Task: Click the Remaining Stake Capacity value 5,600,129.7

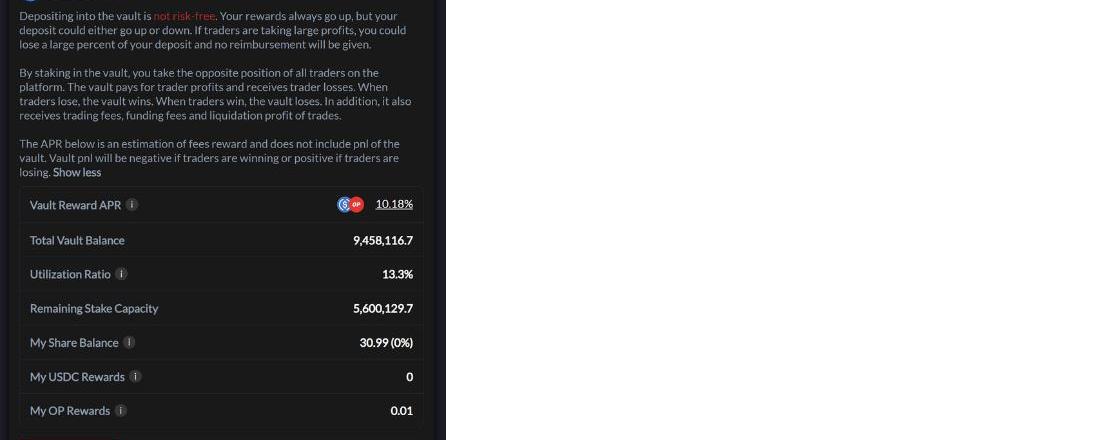Action: click(383, 309)
